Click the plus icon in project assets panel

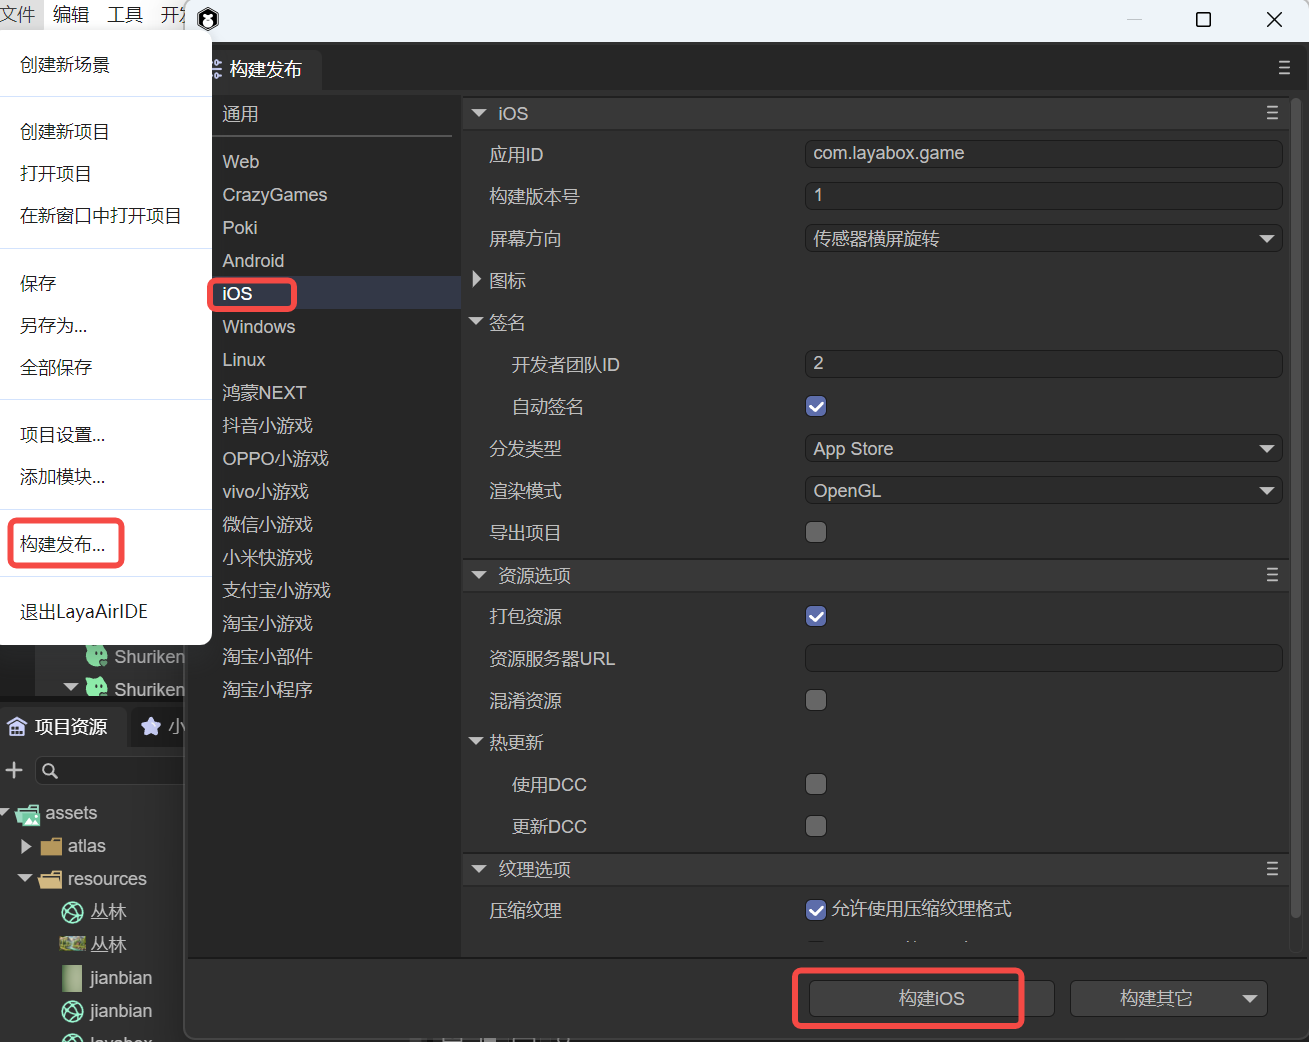(14, 770)
